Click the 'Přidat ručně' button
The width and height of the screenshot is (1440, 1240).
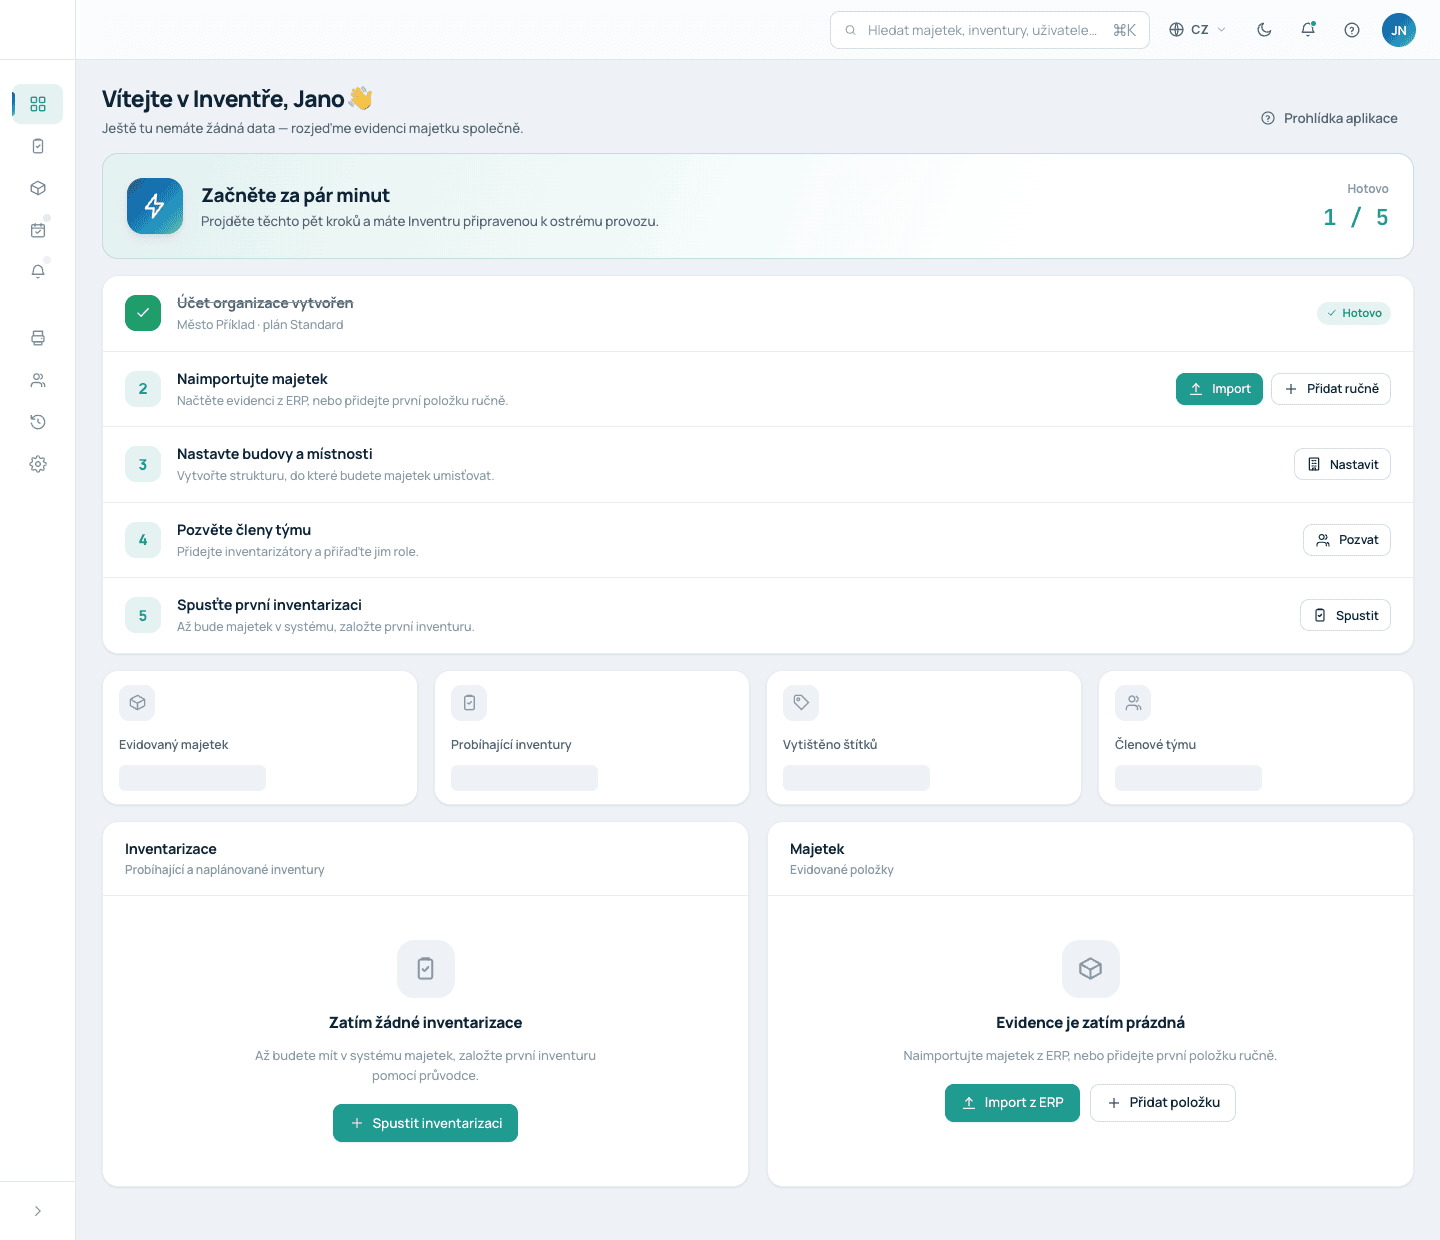pos(1331,389)
